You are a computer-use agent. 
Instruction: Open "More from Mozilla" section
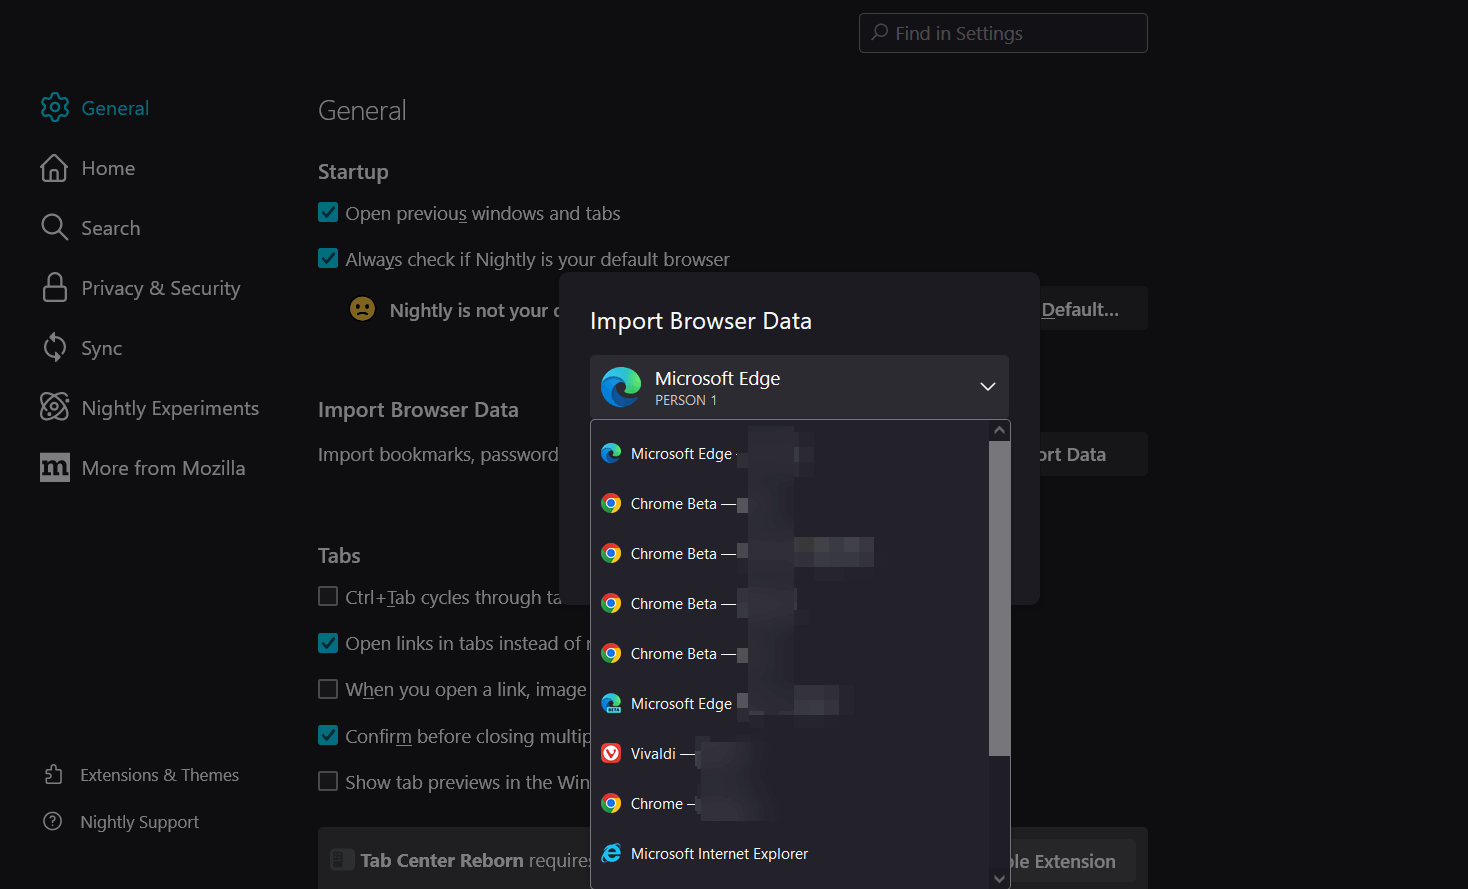coord(163,467)
